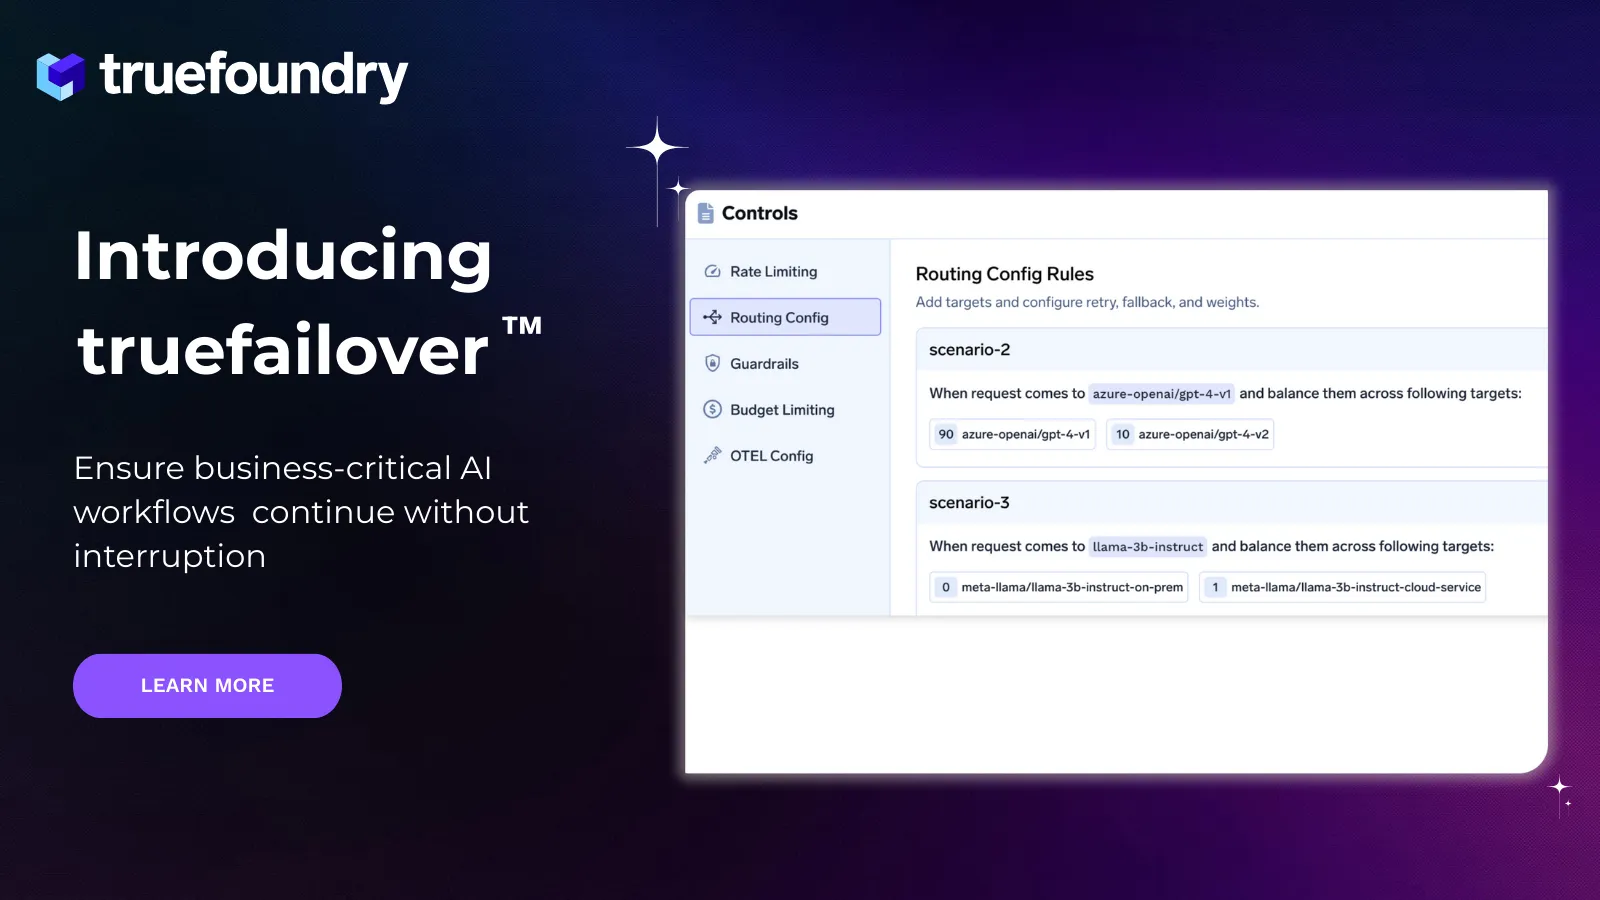Viewport: 1600px width, 900px height.
Task: Click the 'Introducing' headline text
Action: click(x=283, y=256)
